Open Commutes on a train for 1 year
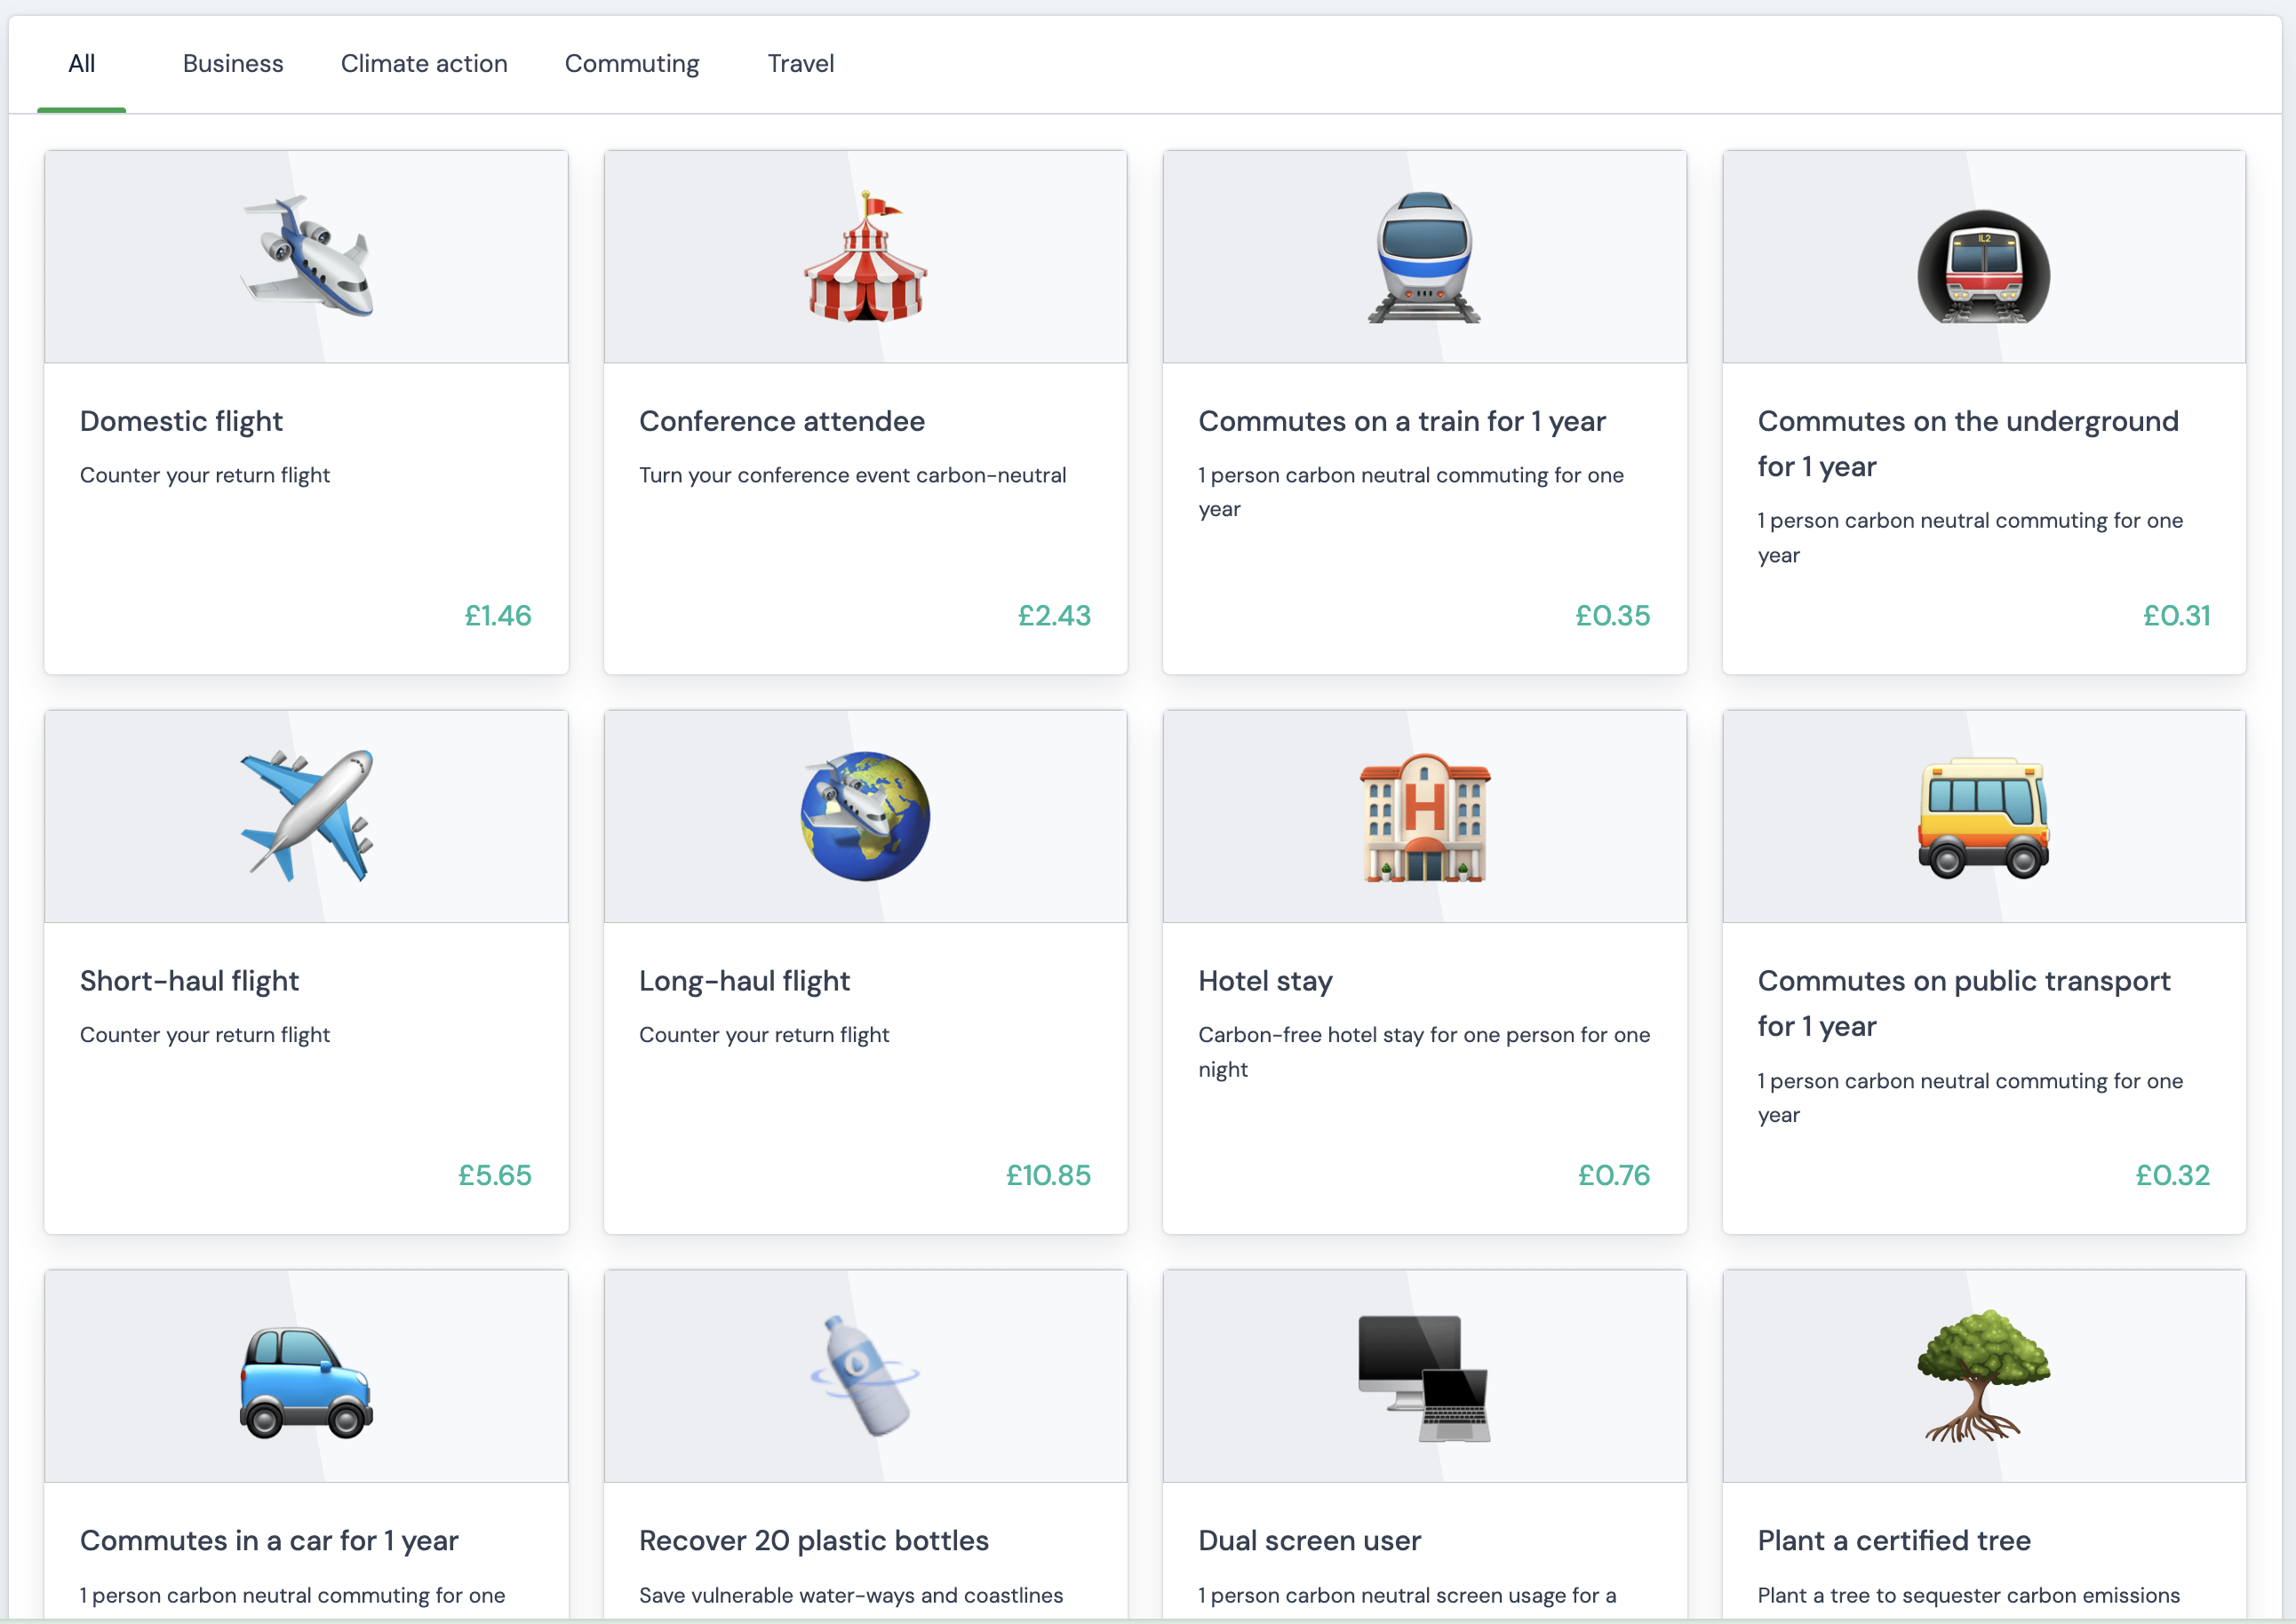Screen dimensions: 2296x1624 point(1402,421)
